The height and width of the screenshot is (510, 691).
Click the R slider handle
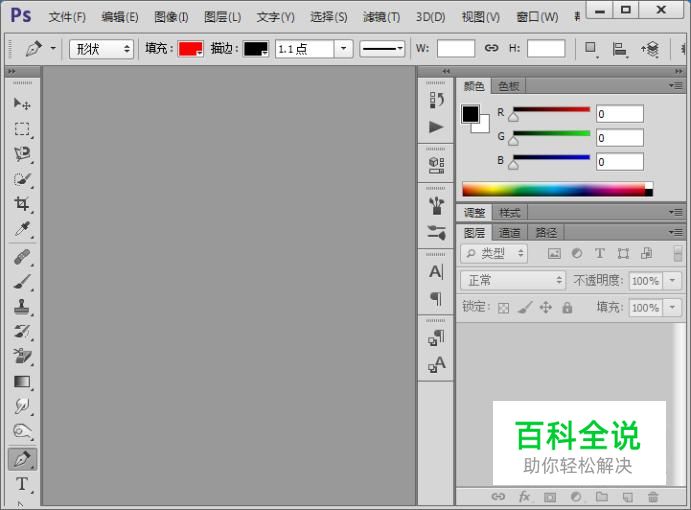pyautogui.click(x=513, y=118)
